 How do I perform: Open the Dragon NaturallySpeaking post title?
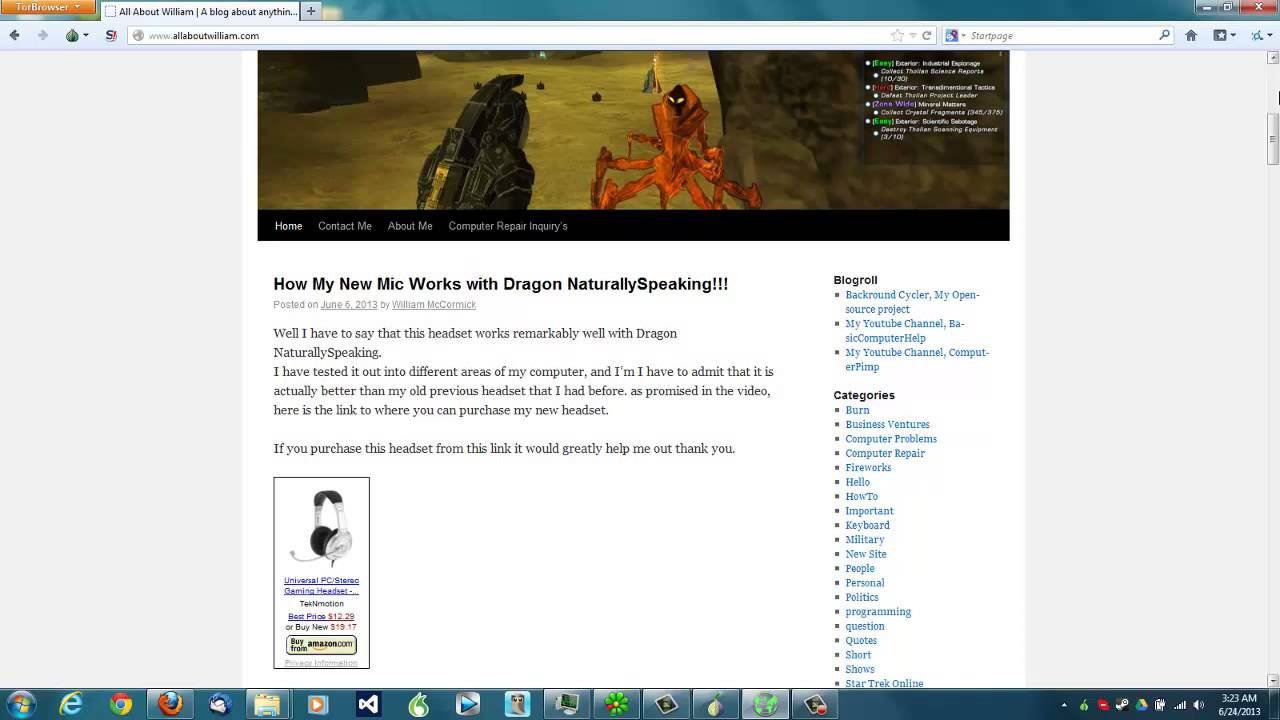501,284
